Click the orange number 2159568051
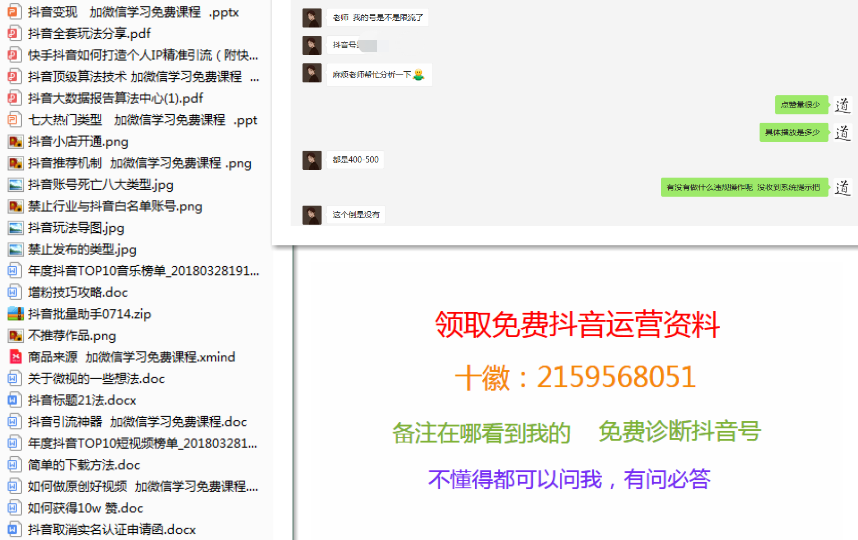Viewport: 858px width, 540px height. 616,377
